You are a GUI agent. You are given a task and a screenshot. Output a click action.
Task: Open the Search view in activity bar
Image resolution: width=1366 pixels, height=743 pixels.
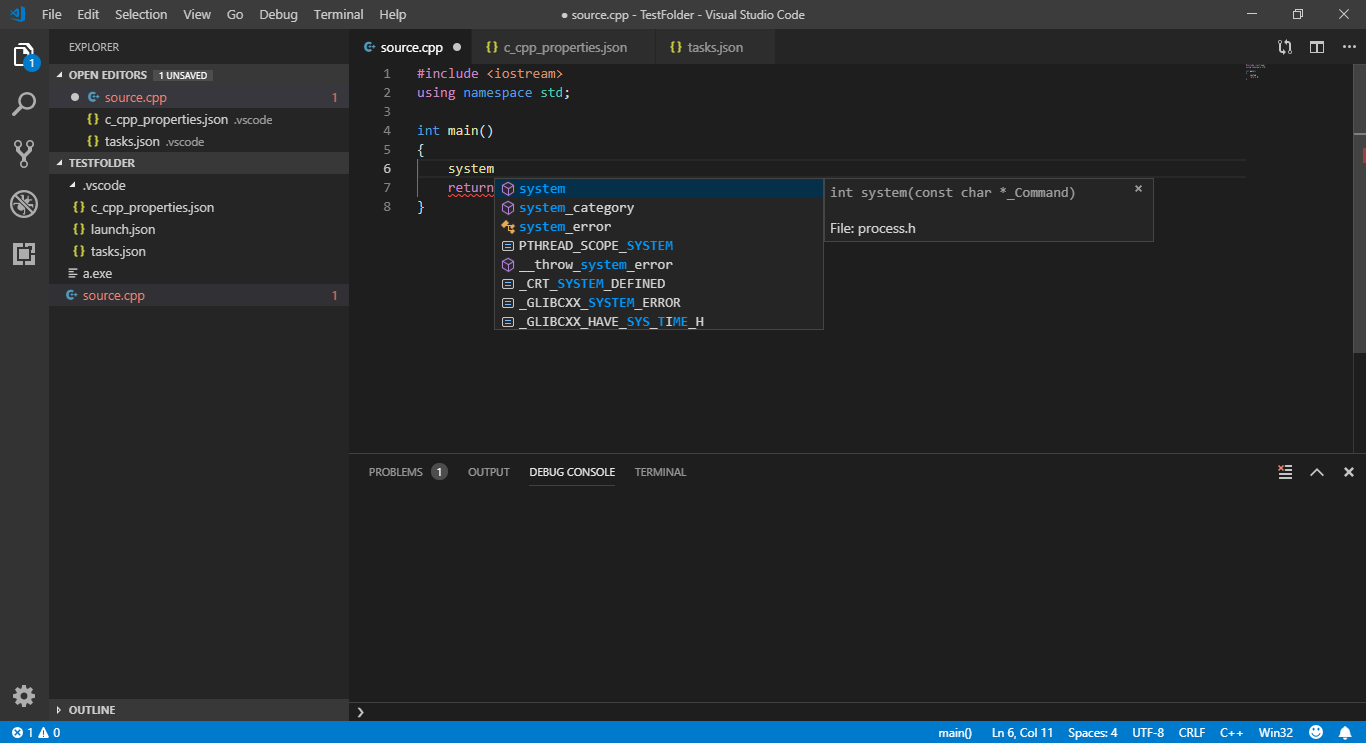(x=24, y=104)
